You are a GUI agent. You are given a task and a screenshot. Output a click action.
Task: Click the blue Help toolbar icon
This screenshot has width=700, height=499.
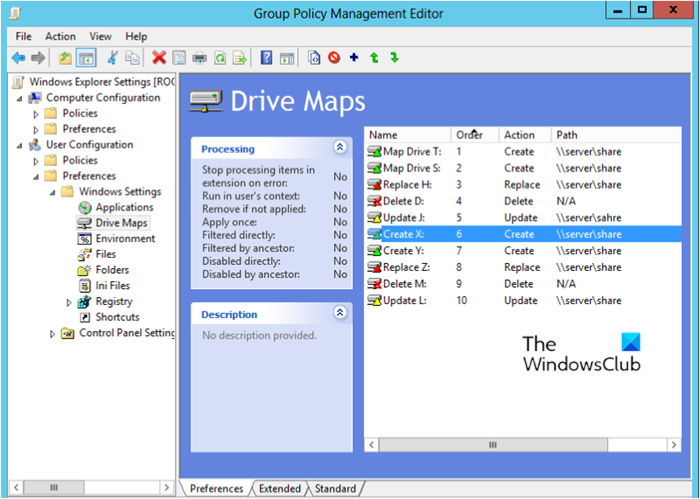point(266,58)
